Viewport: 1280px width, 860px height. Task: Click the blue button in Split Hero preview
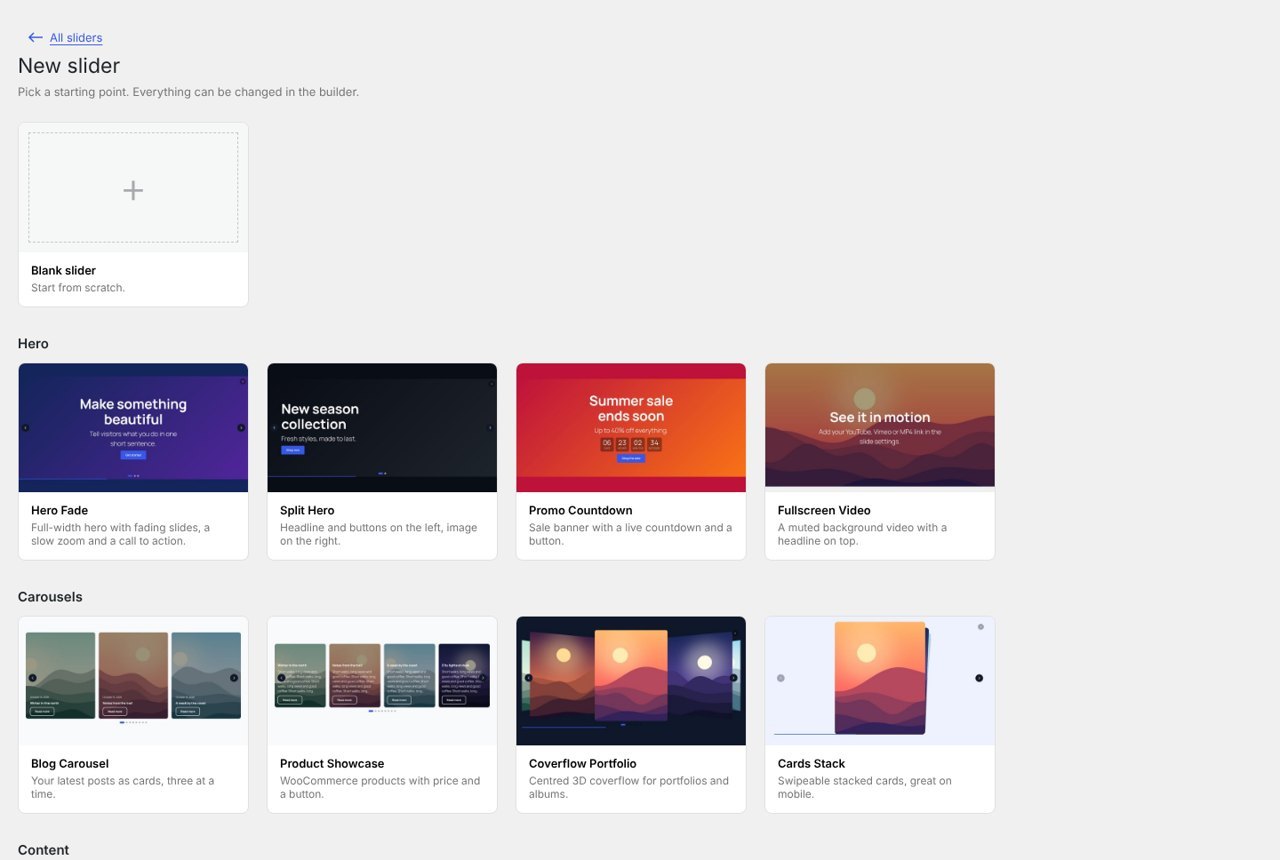[293, 451]
